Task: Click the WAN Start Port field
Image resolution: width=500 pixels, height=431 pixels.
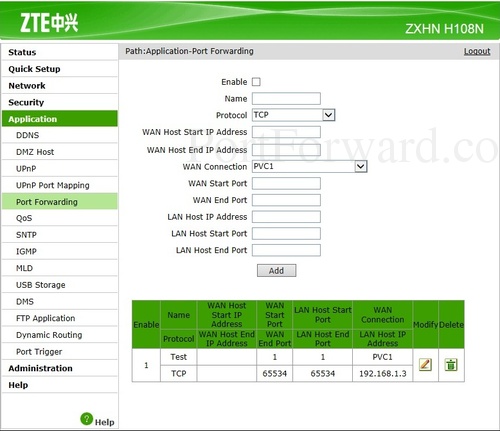Action: click(286, 183)
